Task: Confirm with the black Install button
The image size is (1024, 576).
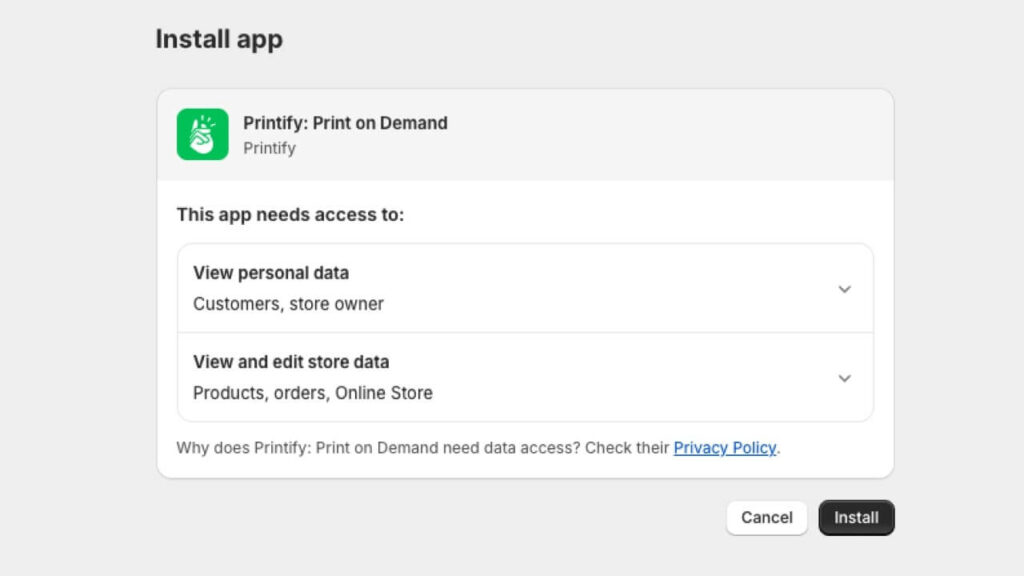Action: click(x=856, y=518)
